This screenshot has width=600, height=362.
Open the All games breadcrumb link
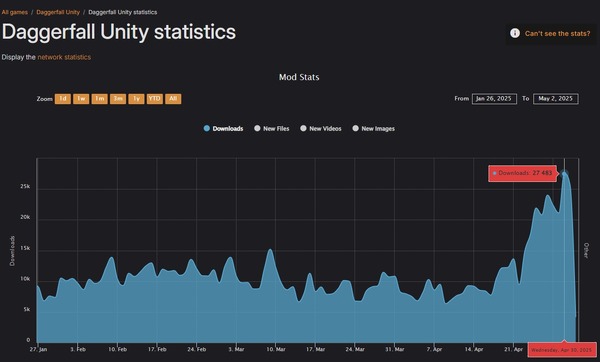tap(15, 12)
